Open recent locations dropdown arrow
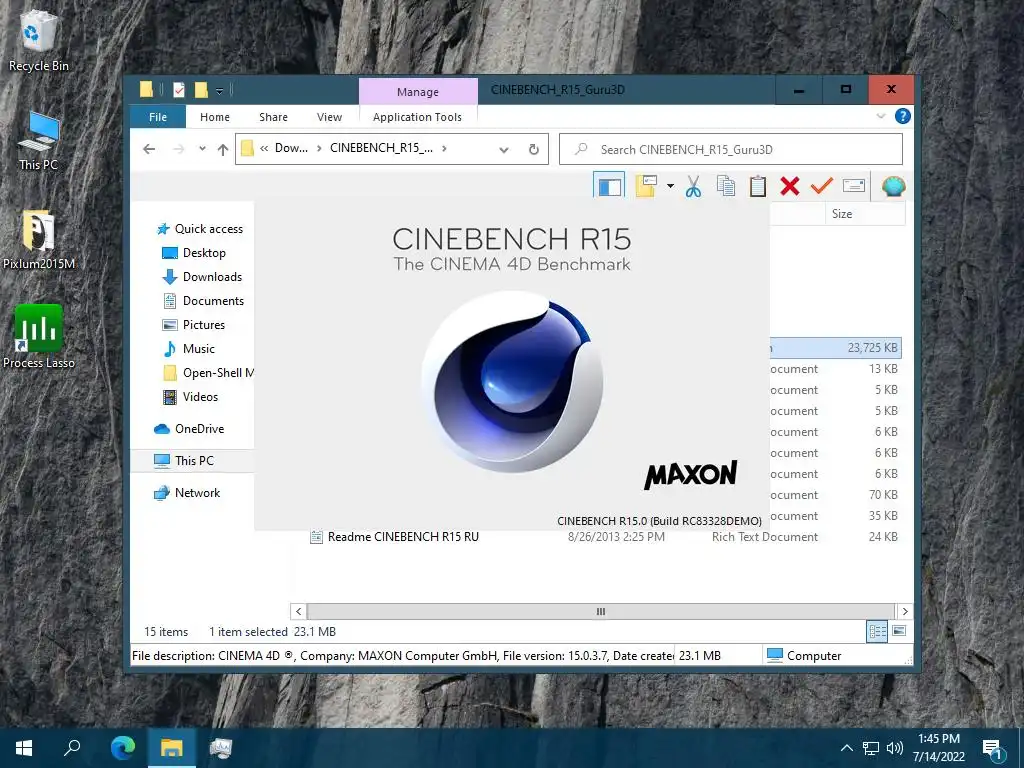The height and width of the screenshot is (768, 1024). [x=202, y=149]
